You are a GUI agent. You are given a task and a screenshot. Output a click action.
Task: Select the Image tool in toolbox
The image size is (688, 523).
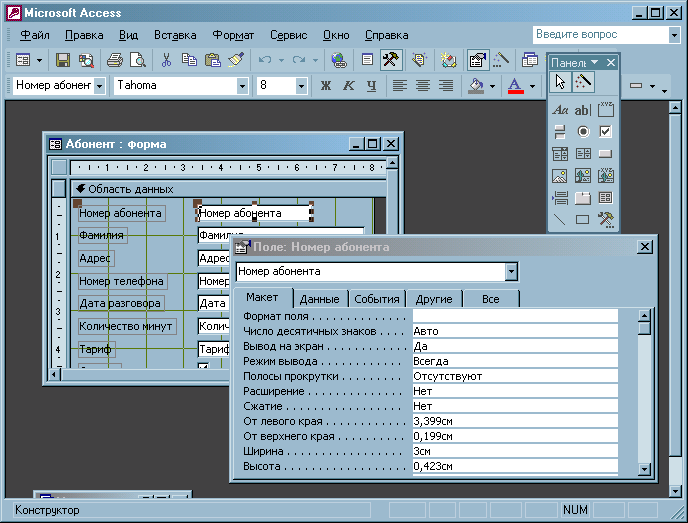(560, 176)
